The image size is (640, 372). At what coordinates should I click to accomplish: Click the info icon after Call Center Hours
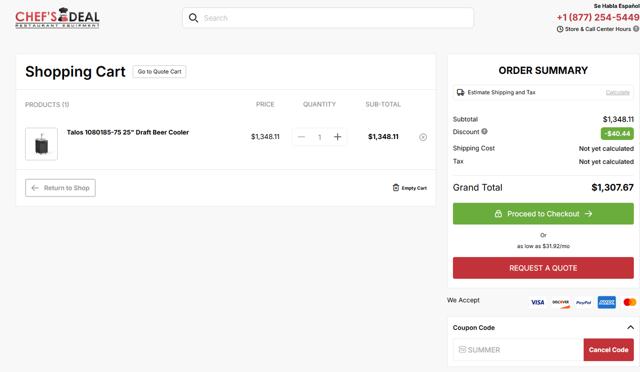636,29
